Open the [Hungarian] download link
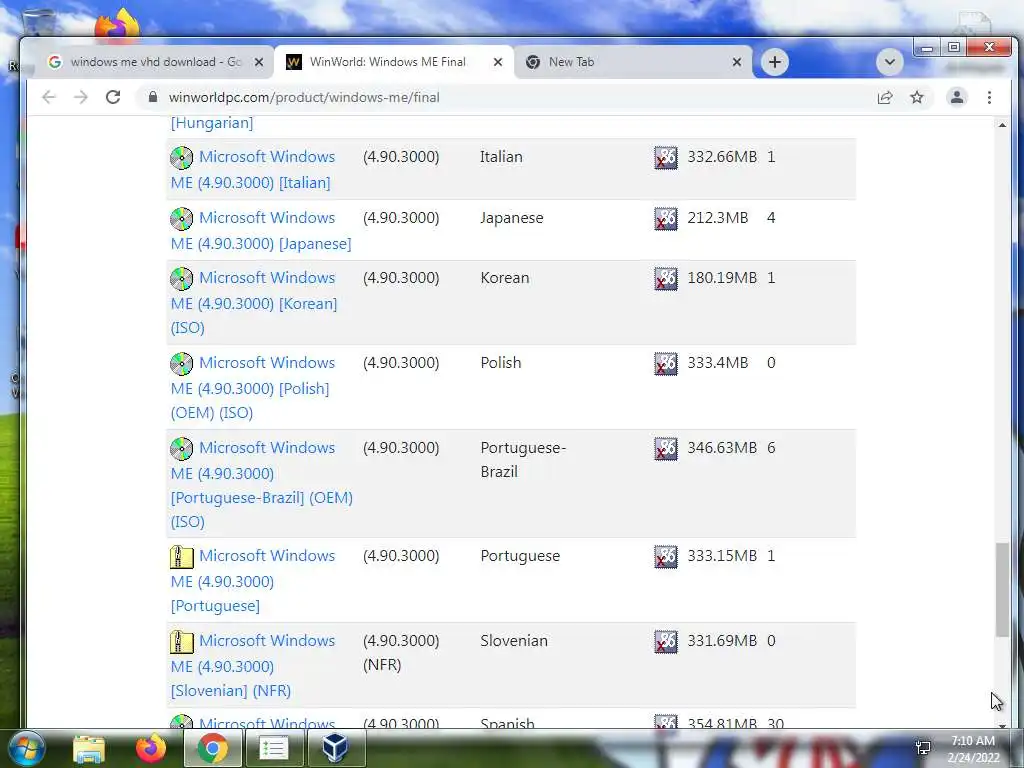1024x768 pixels. (212, 123)
